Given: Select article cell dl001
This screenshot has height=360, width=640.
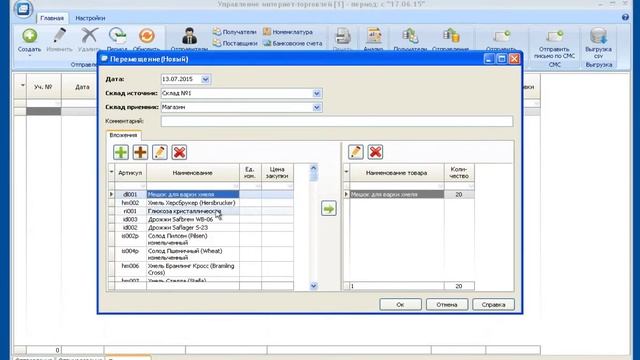Looking at the screenshot, I should point(130,195).
